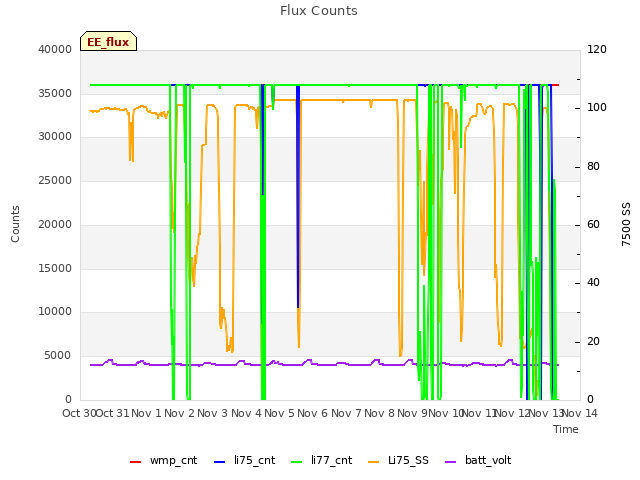Click the 'Nov 8' x-axis date
Viewport: 640px width, 480px height.
(380, 413)
